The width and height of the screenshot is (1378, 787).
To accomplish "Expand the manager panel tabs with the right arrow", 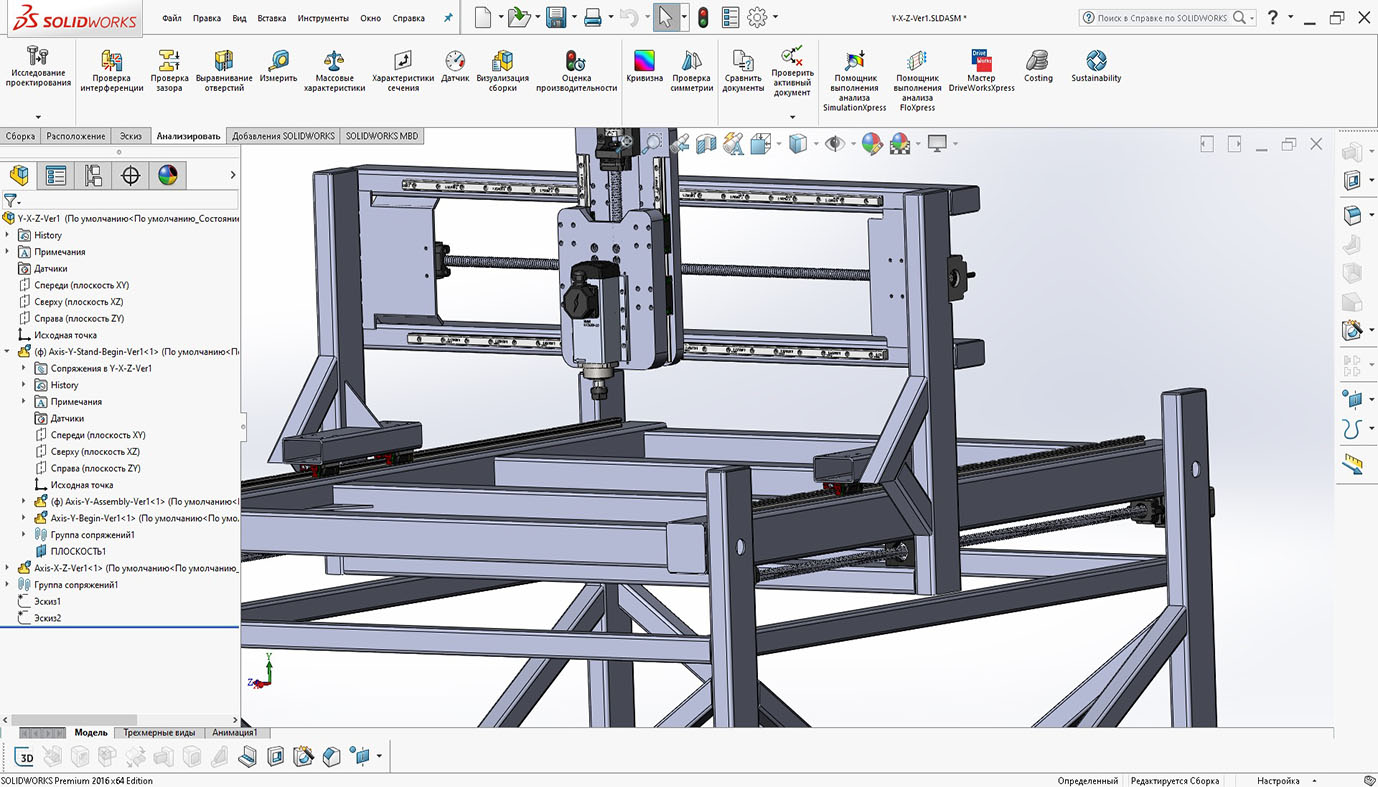I will 233,176.
